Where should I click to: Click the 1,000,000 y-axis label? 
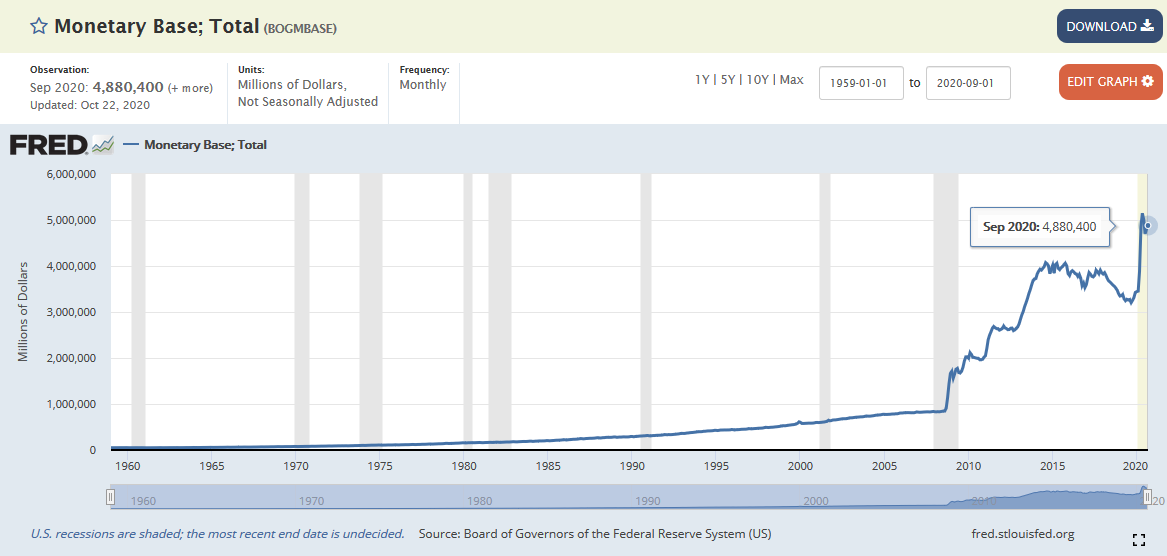(x=73, y=404)
